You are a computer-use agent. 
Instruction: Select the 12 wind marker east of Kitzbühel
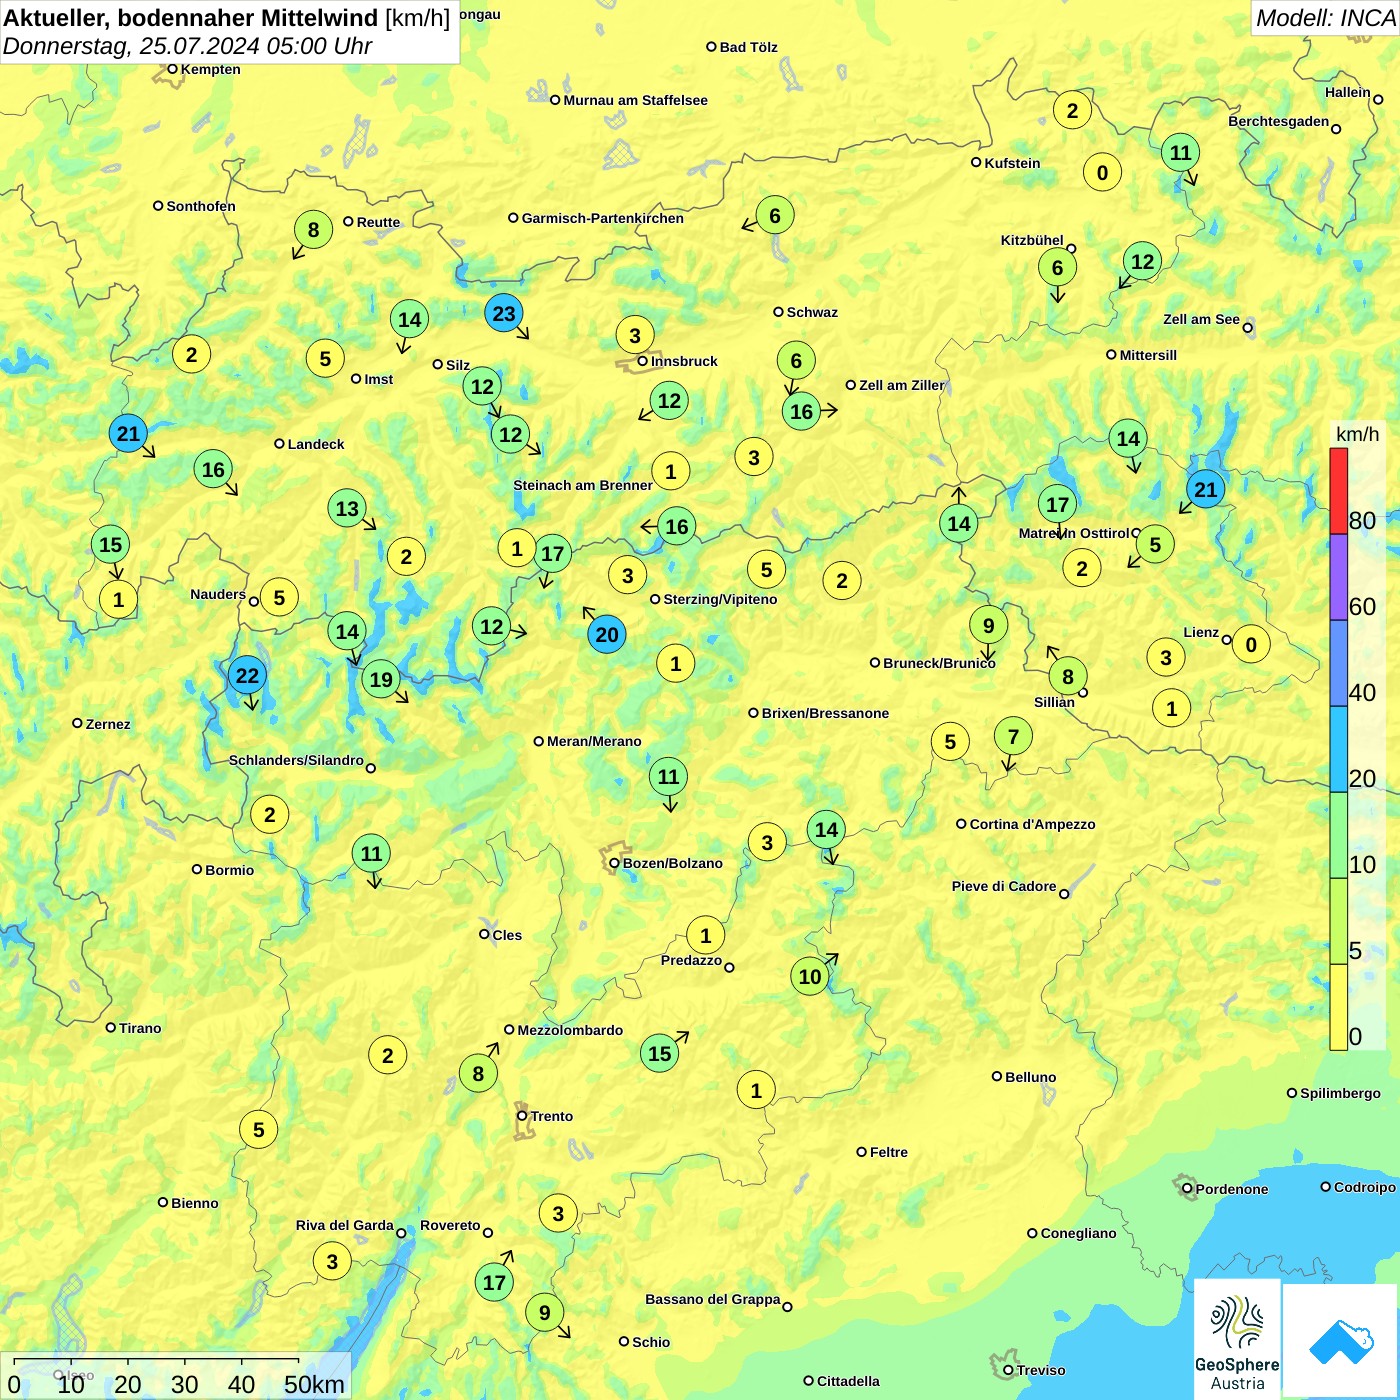pyautogui.click(x=1142, y=262)
